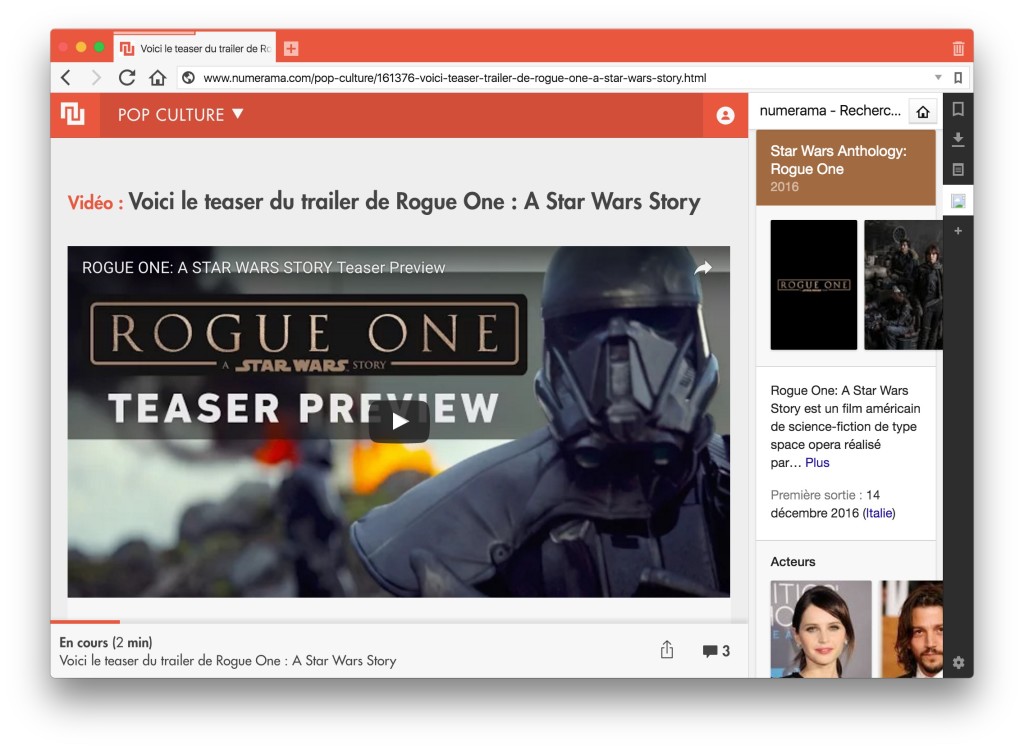Click the Acteurs heading
Viewport: 1024px width, 750px height.
click(x=792, y=561)
